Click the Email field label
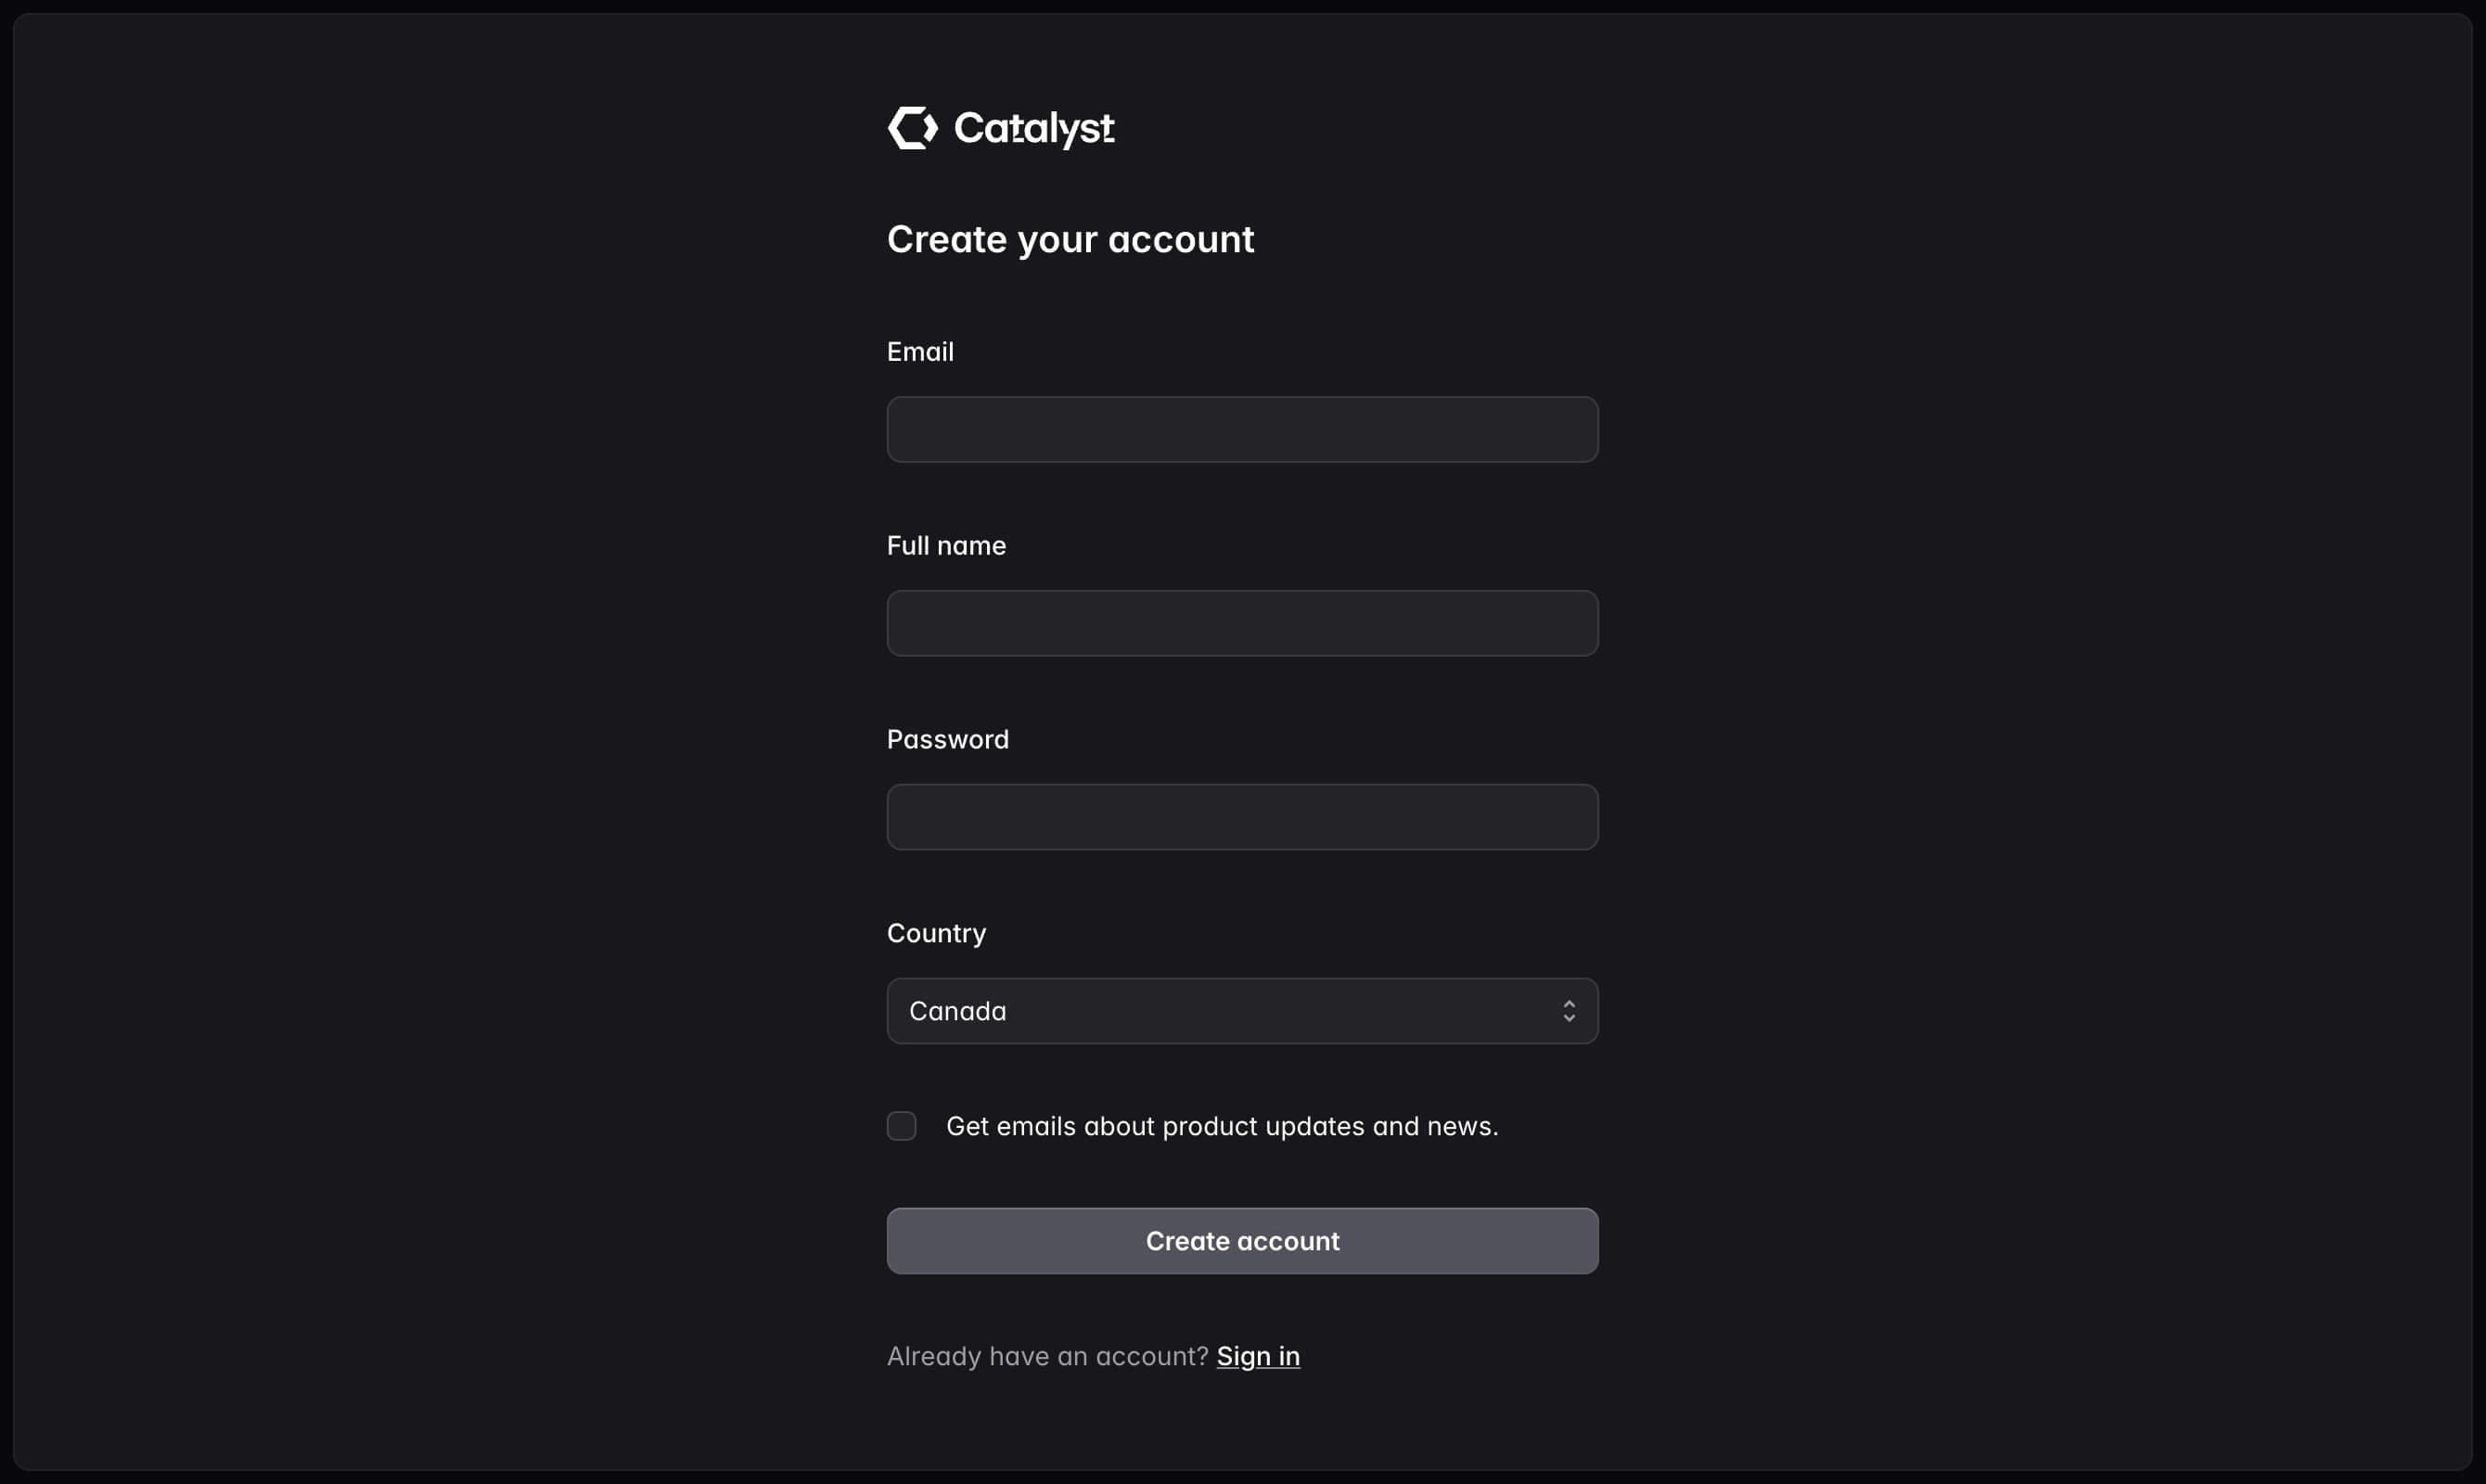Viewport: 2486px width, 1484px height. click(919, 351)
